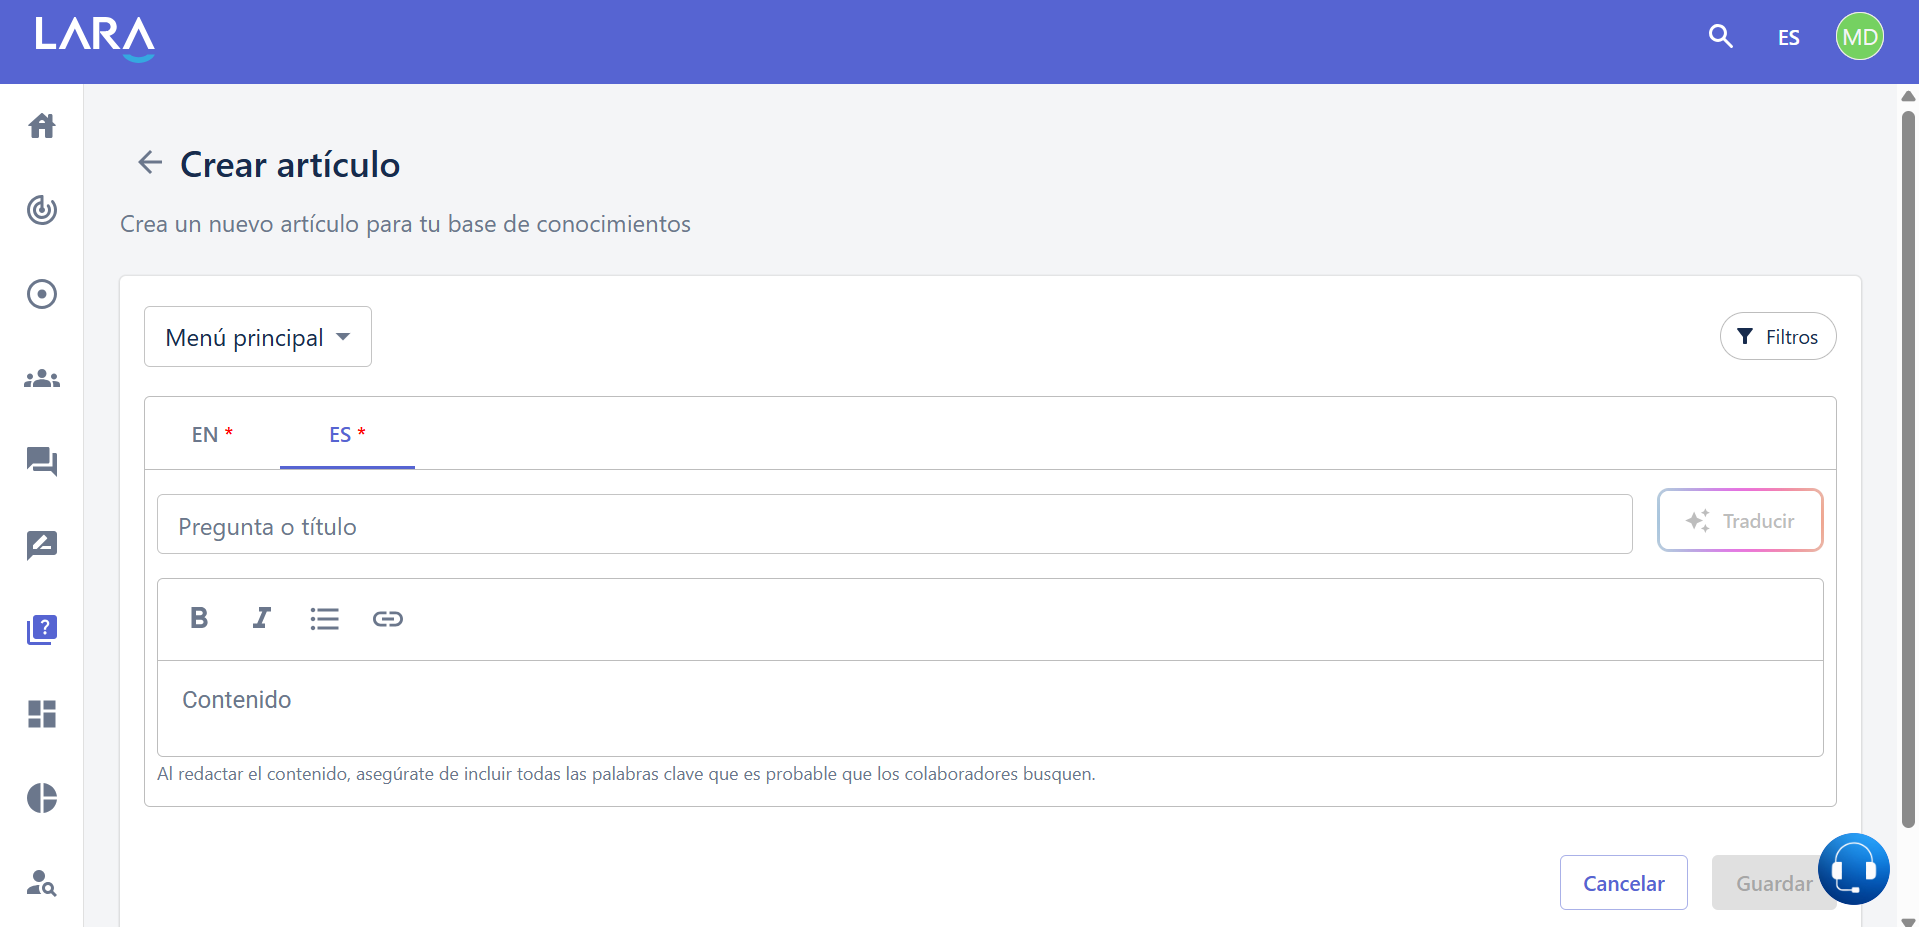
Task: Select the ES language tab
Action: pyautogui.click(x=347, y=434)
